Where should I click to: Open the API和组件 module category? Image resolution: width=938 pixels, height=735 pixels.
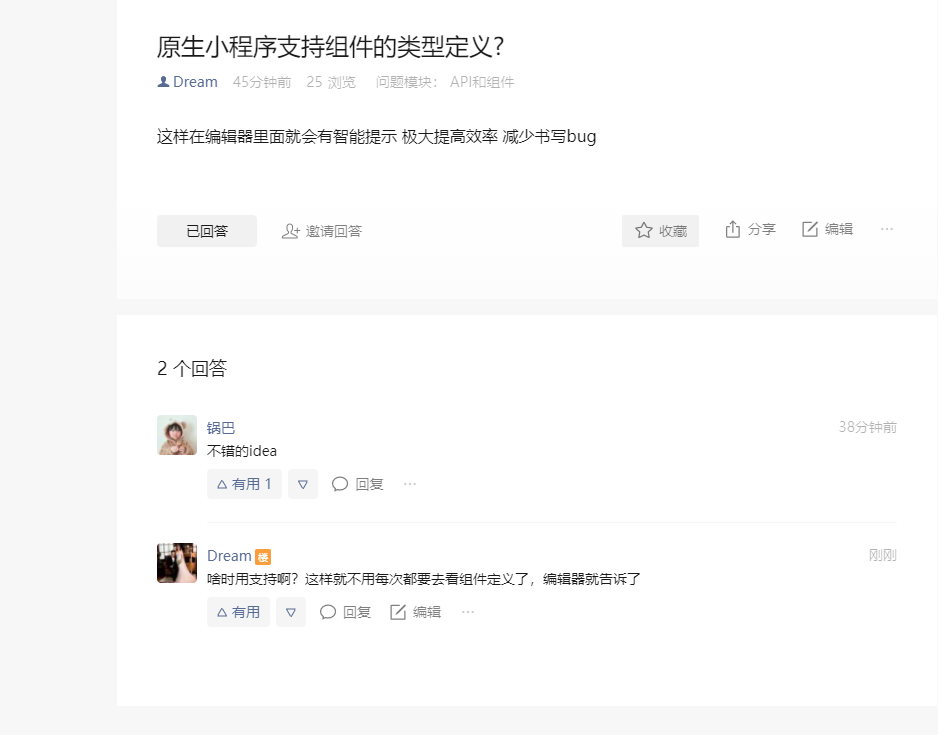point(482,82)
